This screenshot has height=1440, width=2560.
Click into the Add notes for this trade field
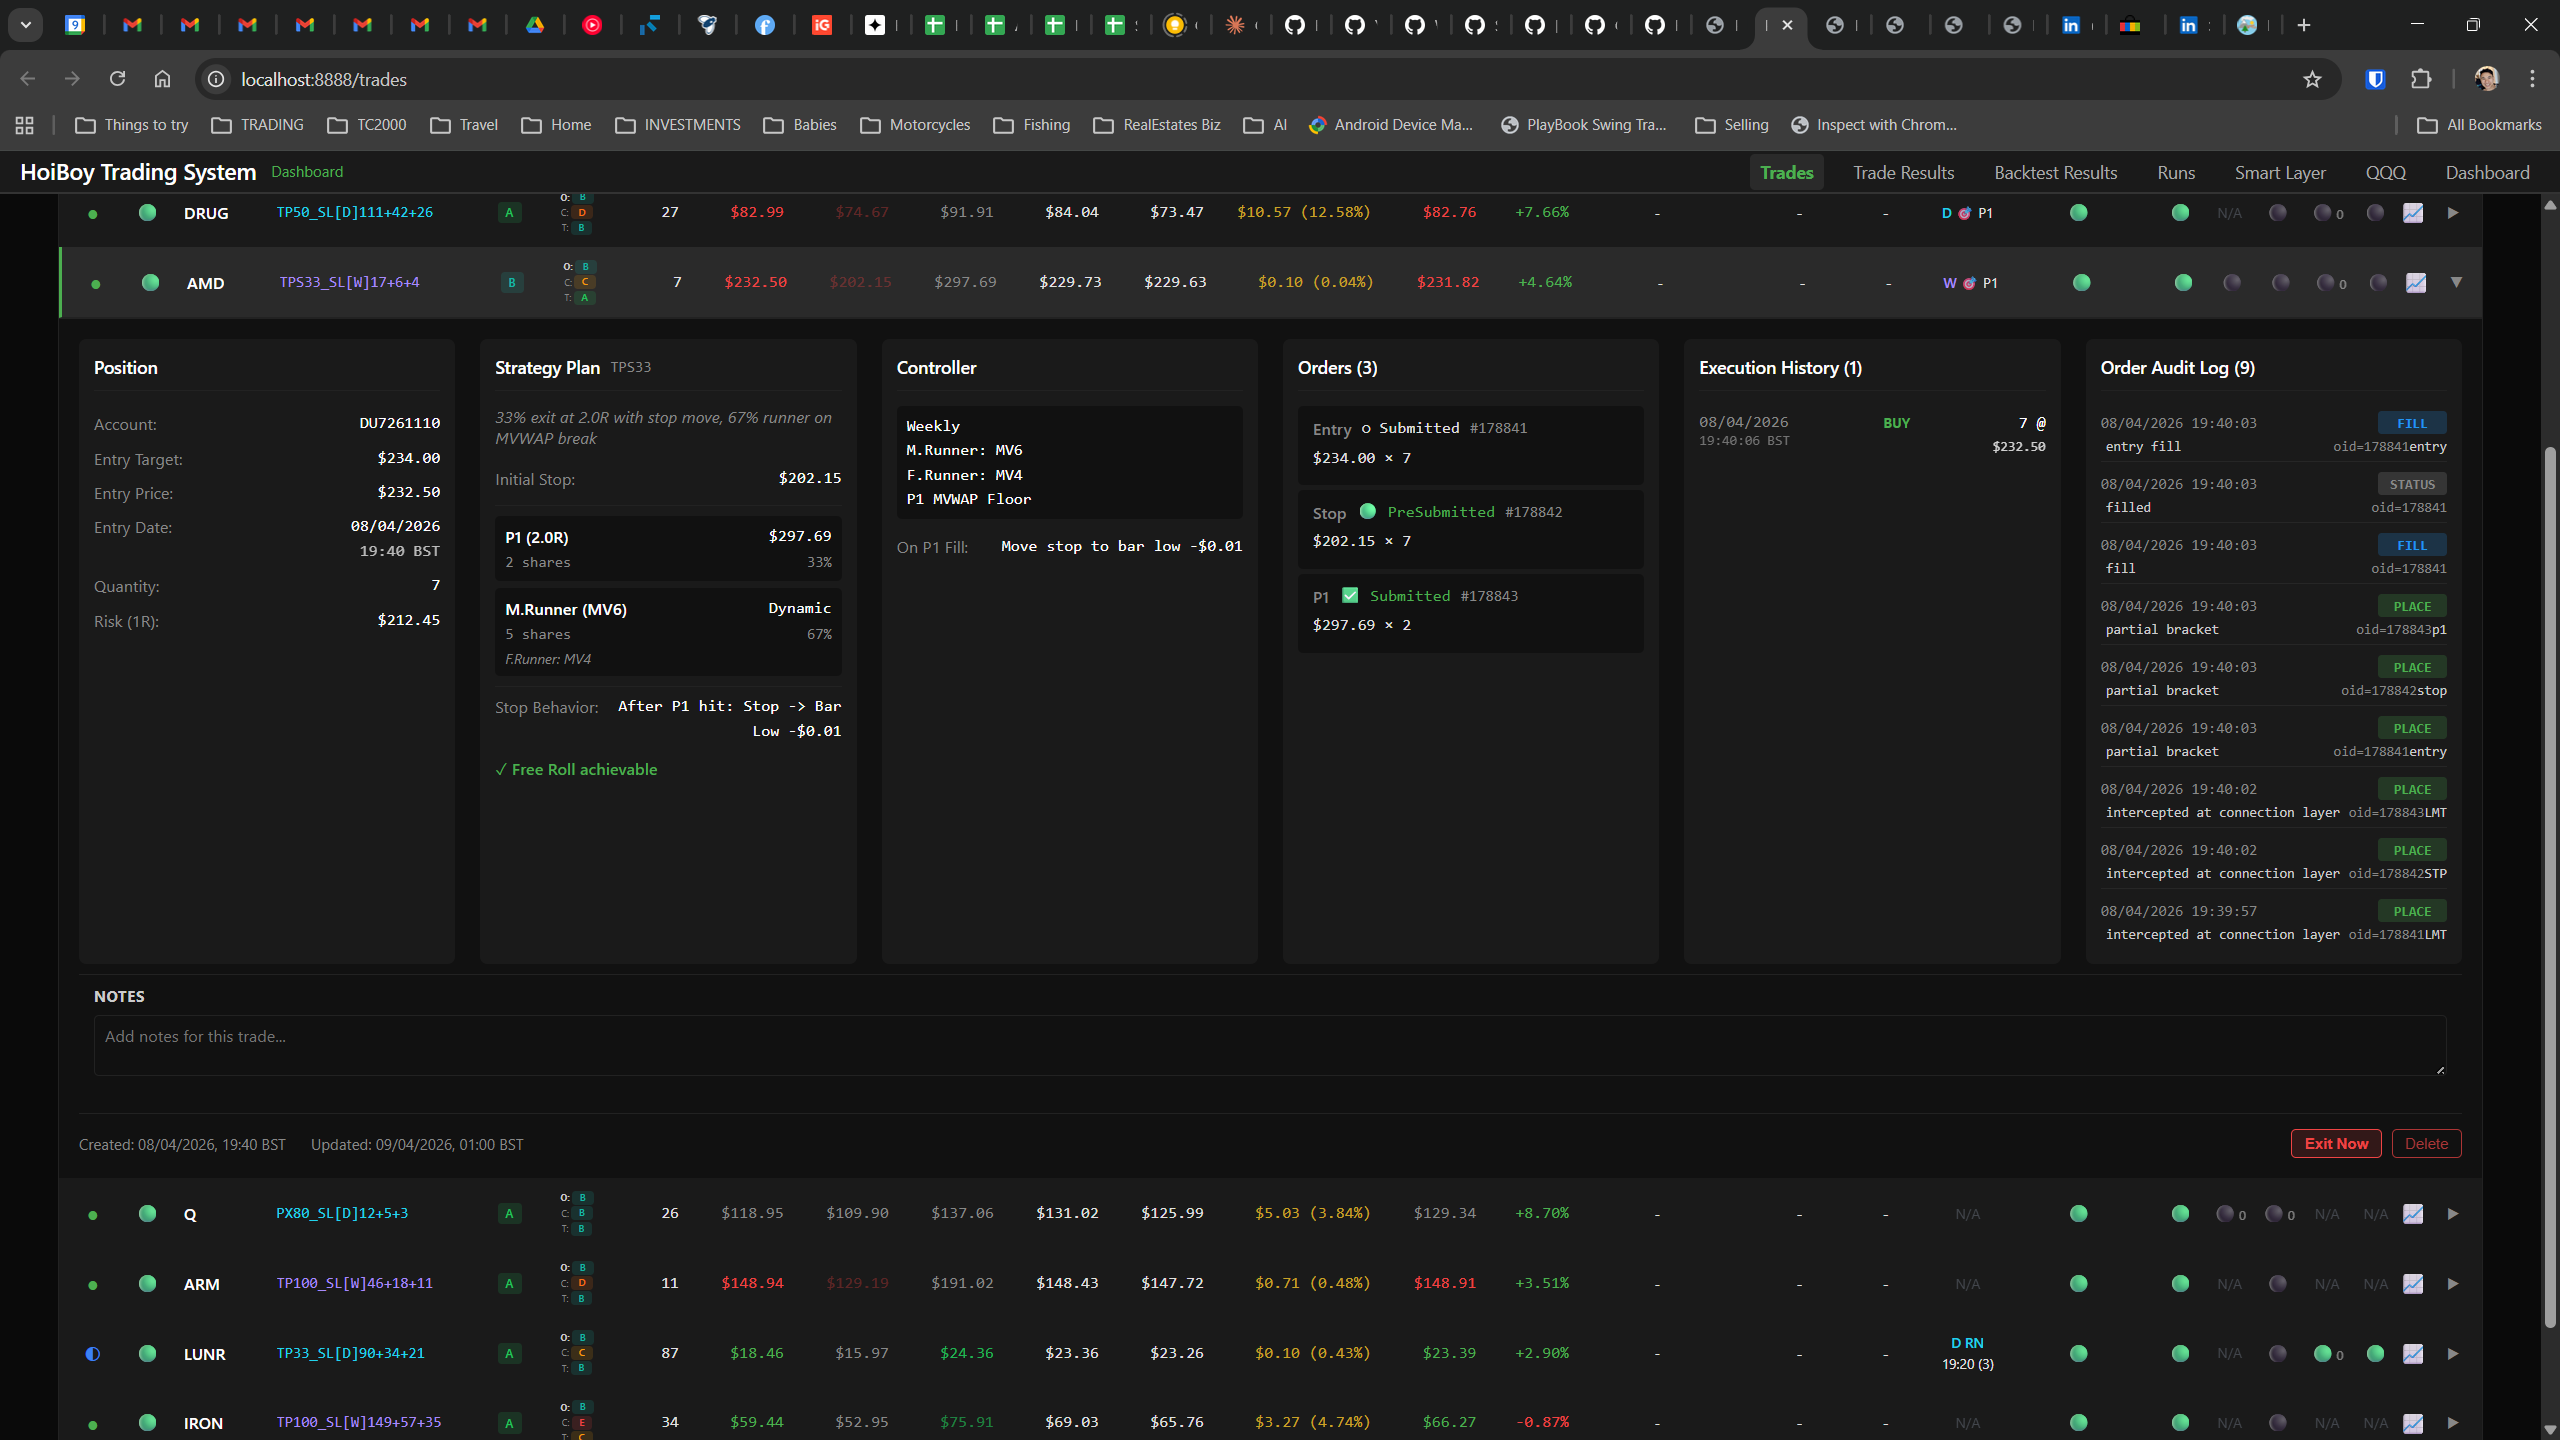click(x=1270, y=1045)
